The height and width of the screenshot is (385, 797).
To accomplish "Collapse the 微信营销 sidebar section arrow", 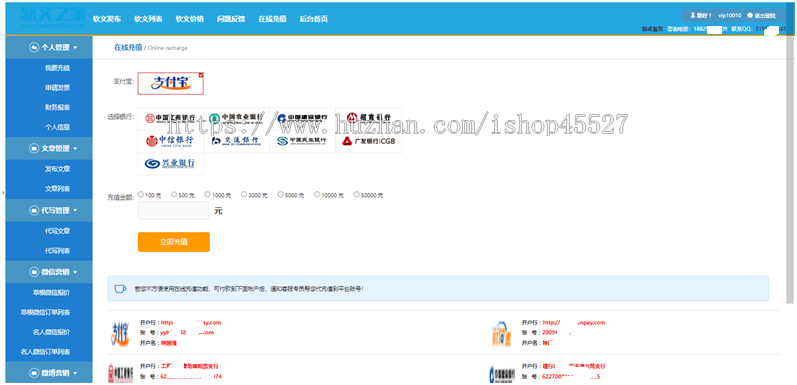I will pyautogui.click(x=76, y=272).
